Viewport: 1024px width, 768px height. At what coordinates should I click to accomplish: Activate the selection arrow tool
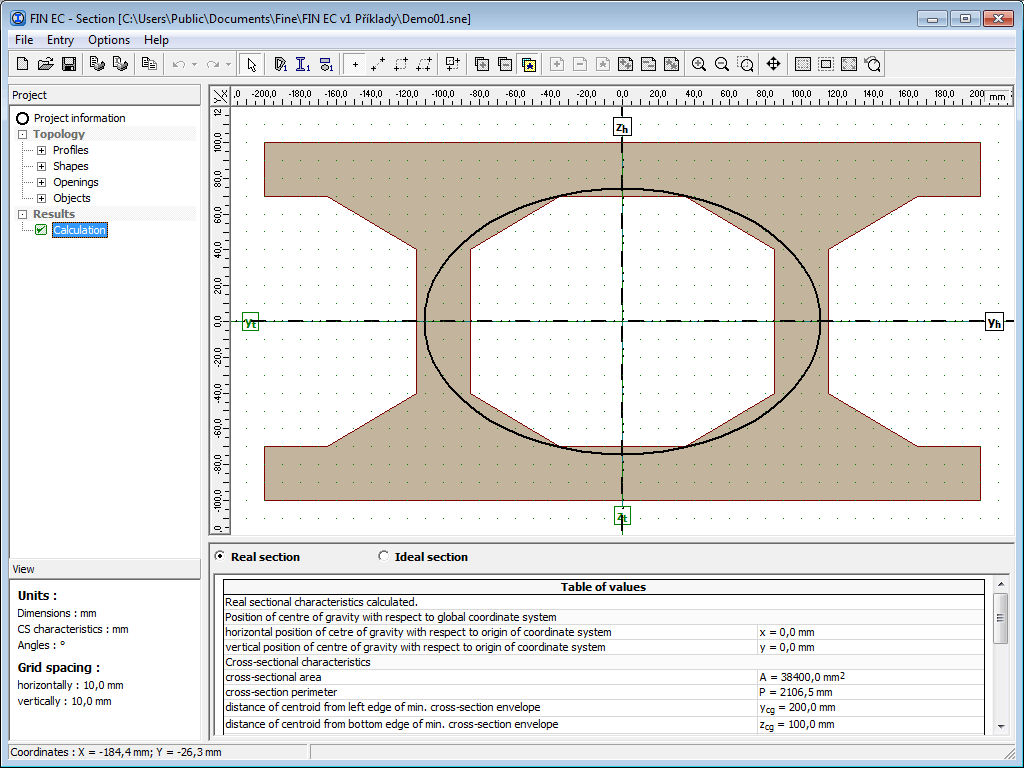[x=252, y=63]
